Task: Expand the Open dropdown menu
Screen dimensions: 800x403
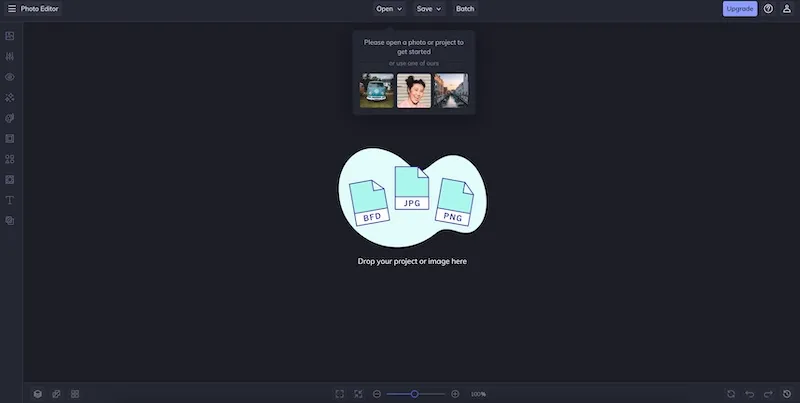Action: click(389, 9)
